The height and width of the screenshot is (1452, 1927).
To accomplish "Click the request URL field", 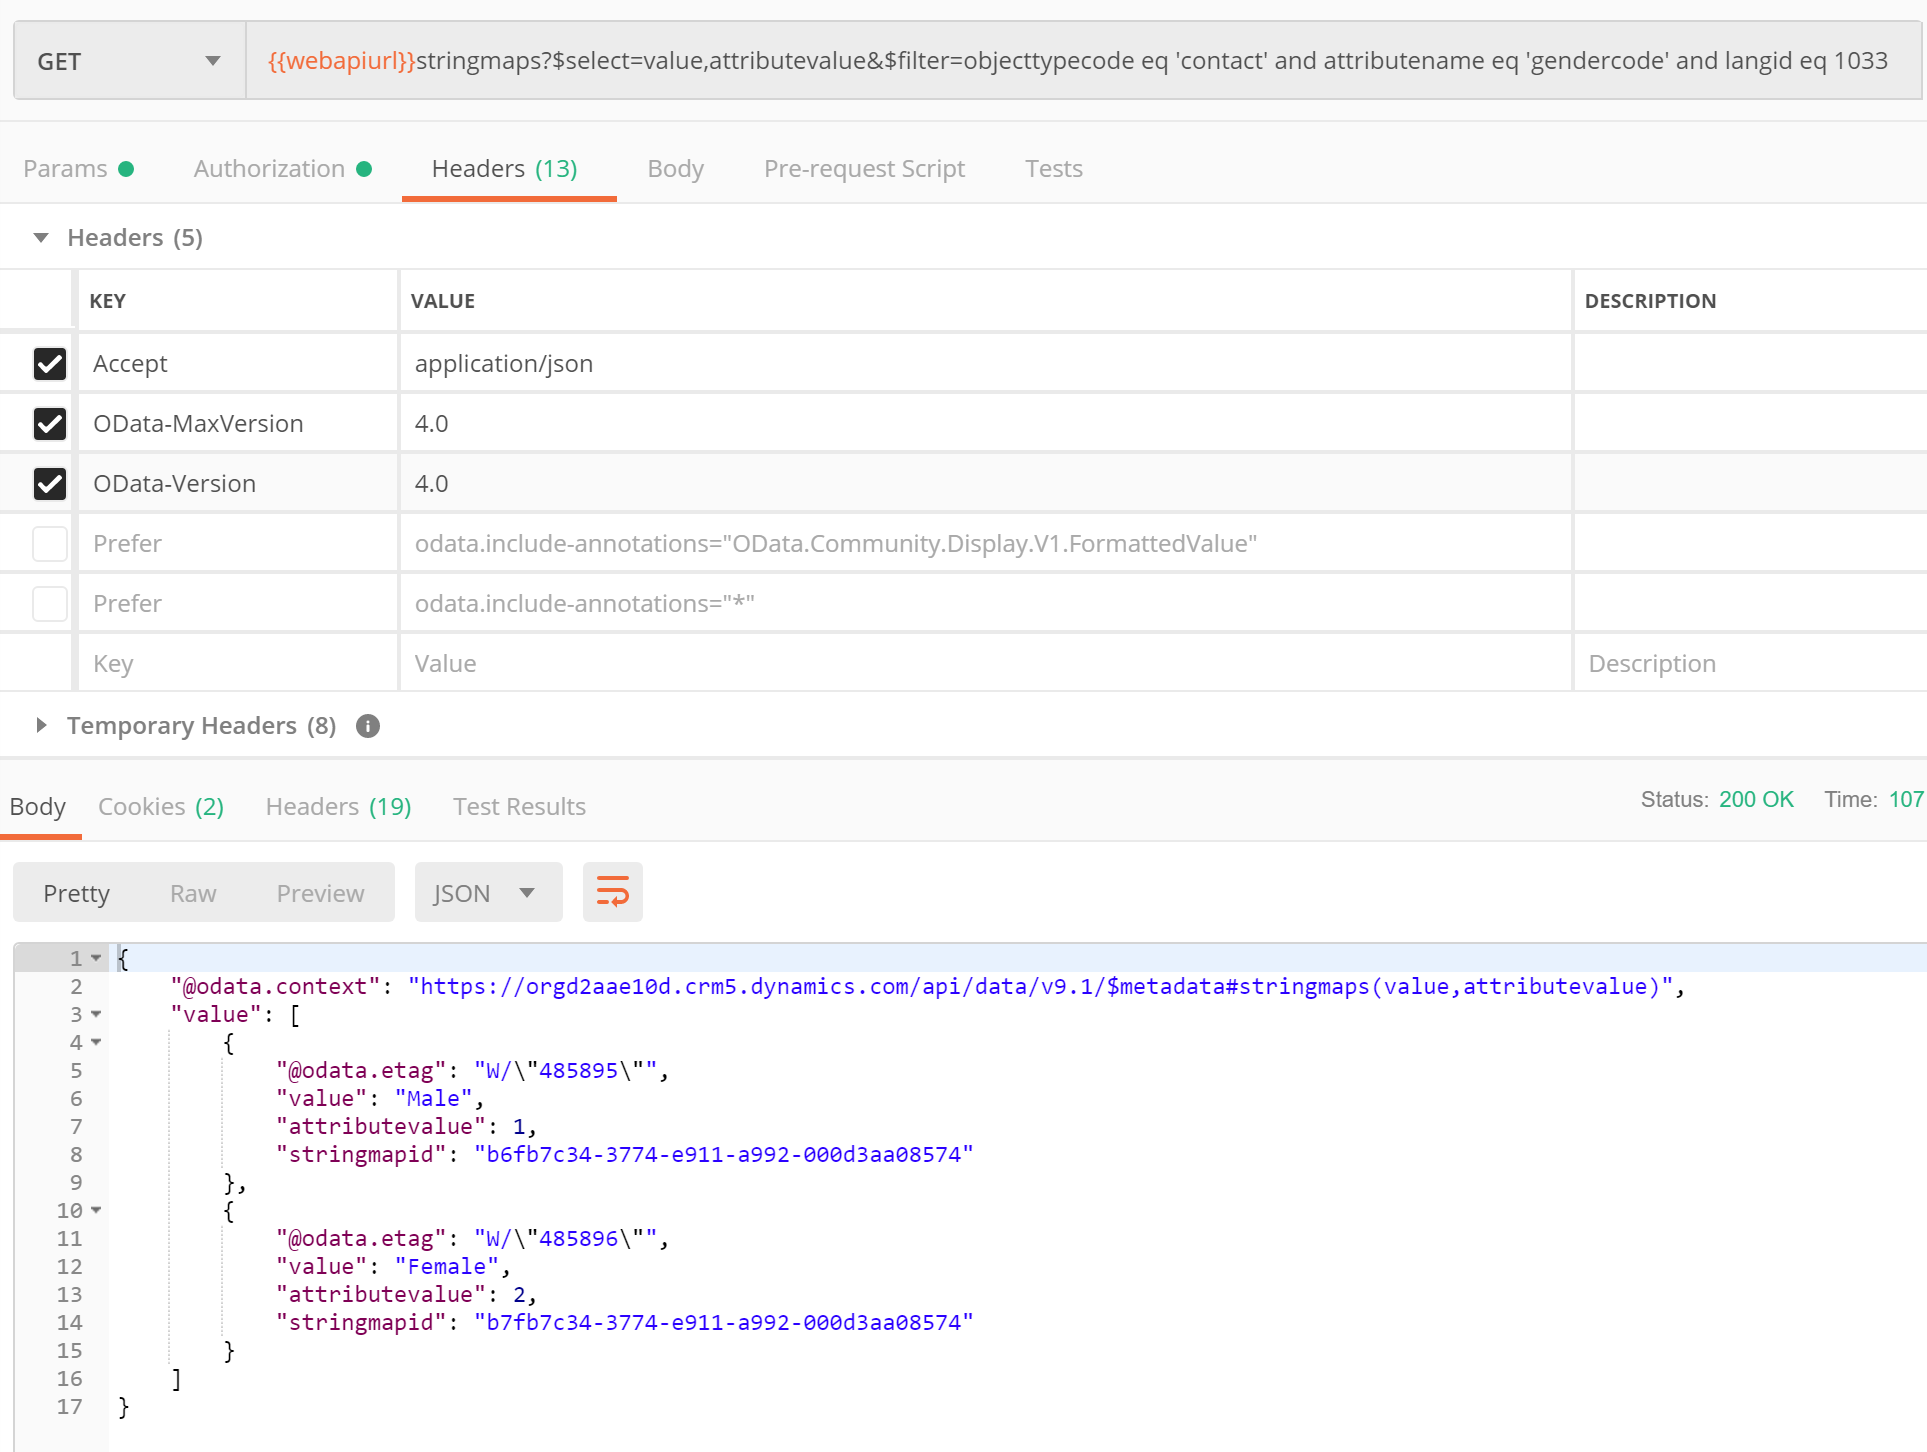I will [1084, 61].
